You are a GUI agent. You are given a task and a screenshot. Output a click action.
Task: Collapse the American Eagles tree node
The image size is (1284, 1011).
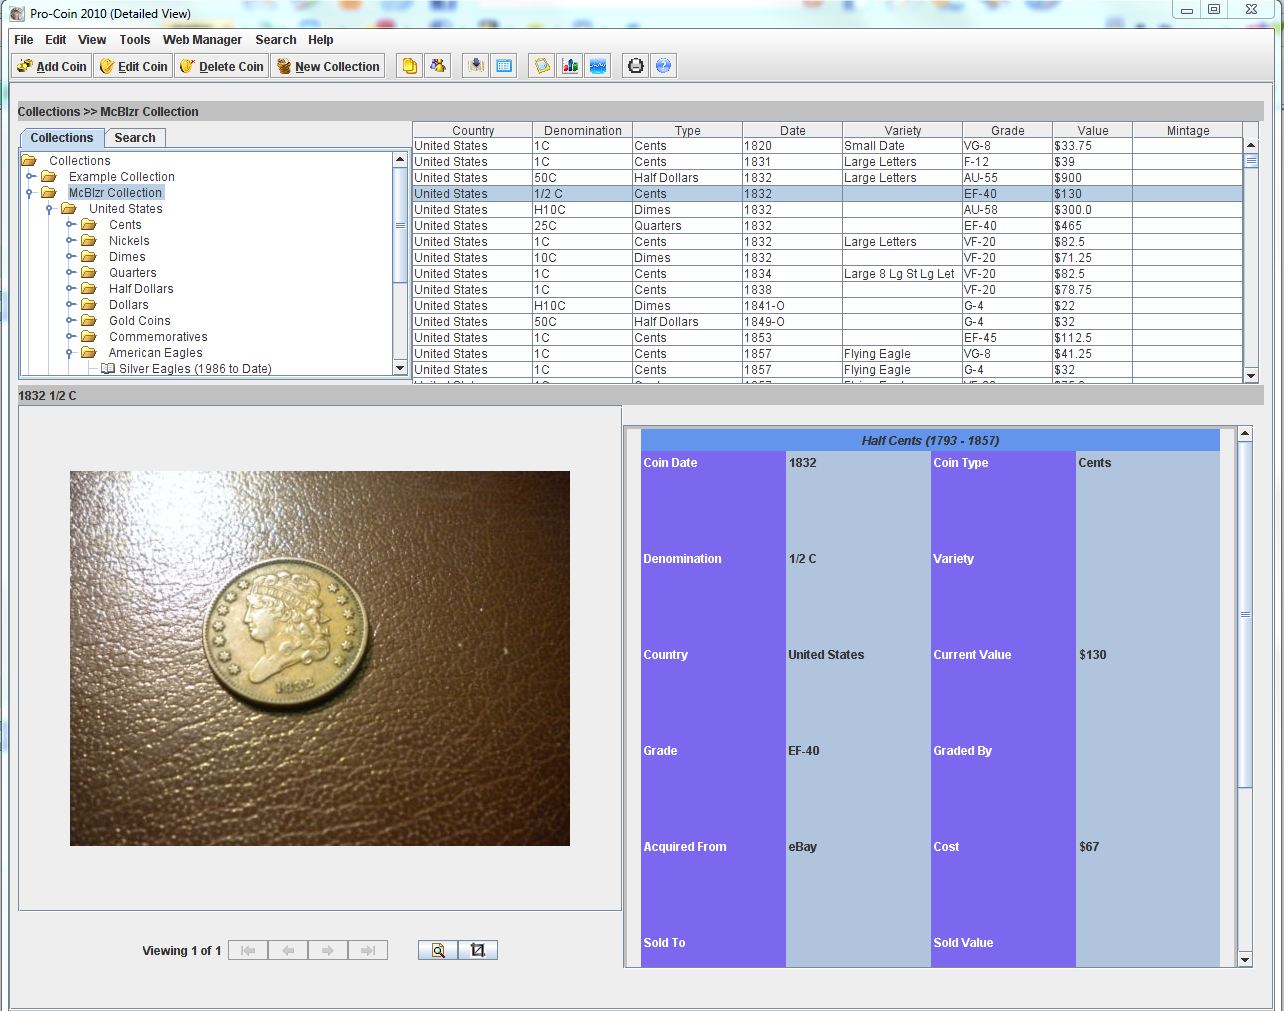(70, 353)
